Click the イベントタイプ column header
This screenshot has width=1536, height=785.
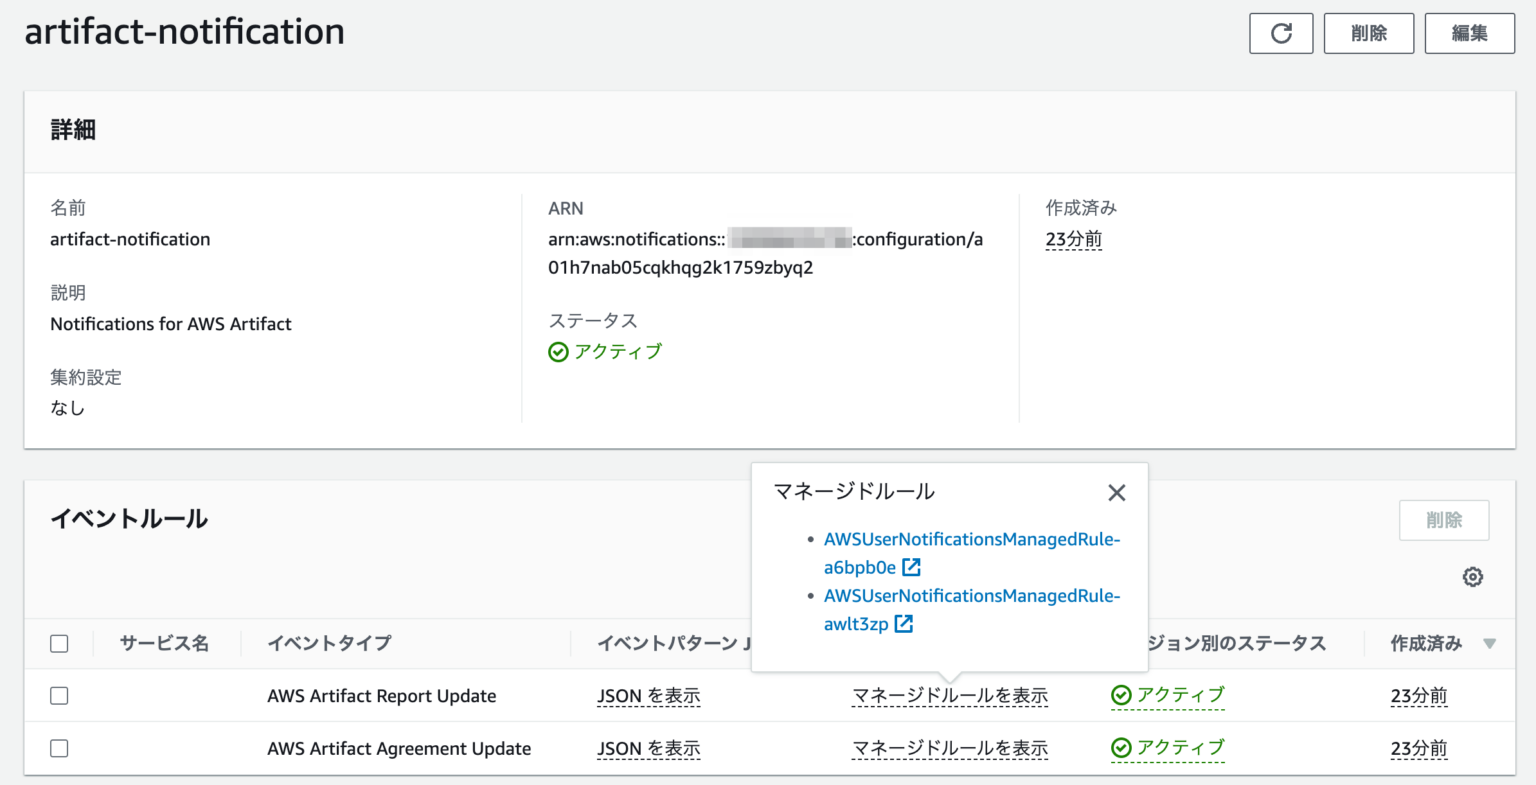click(x=329, y=643)
